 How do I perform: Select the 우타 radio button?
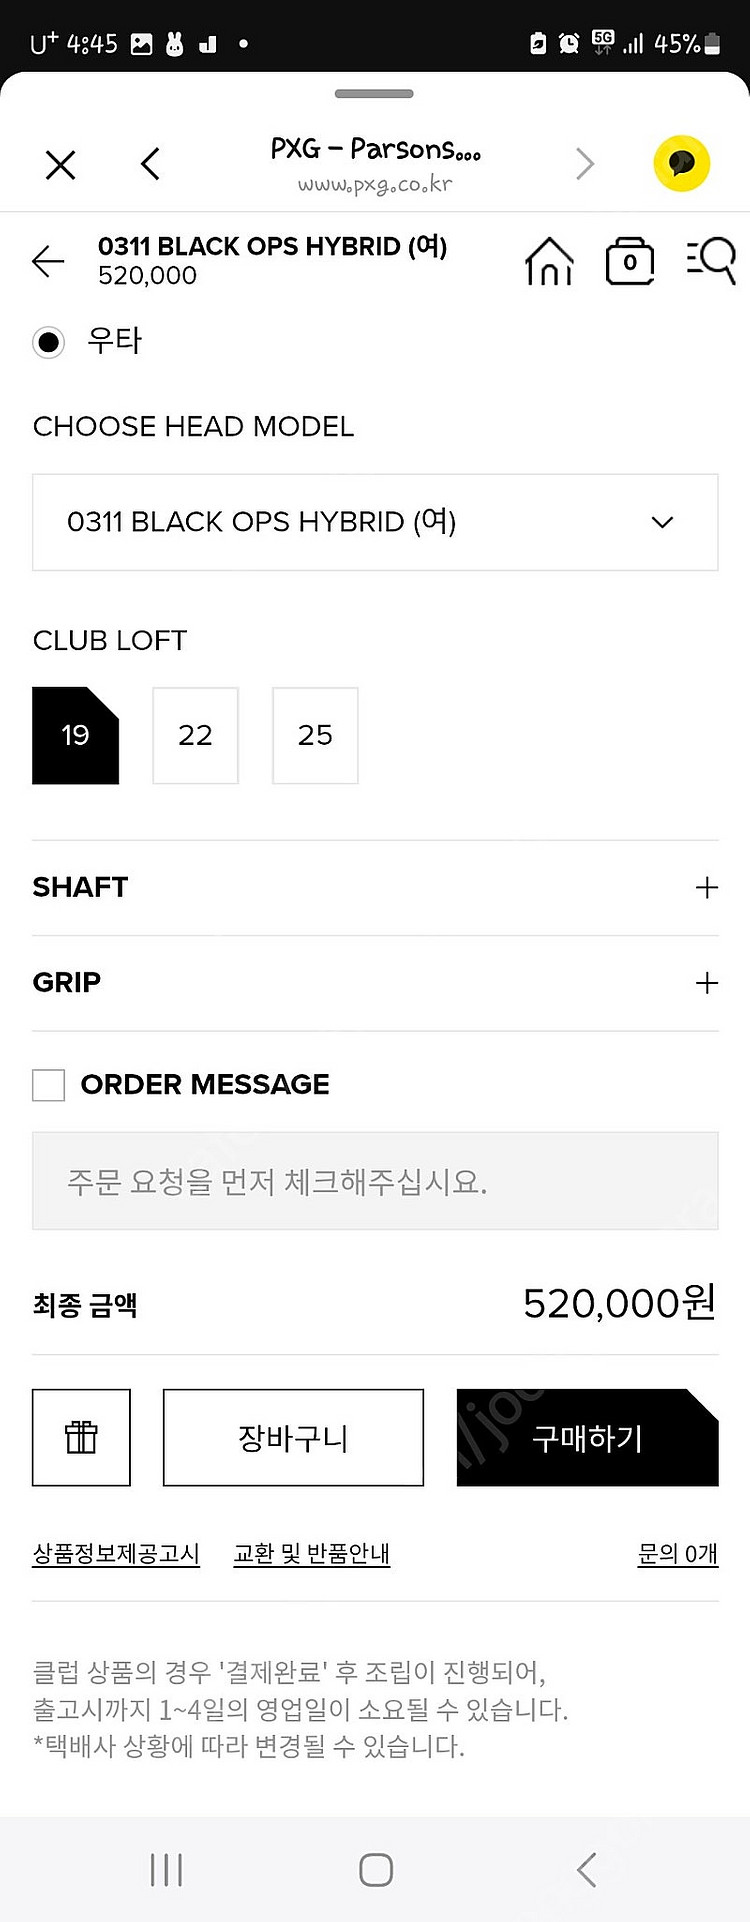pos(48,342)
